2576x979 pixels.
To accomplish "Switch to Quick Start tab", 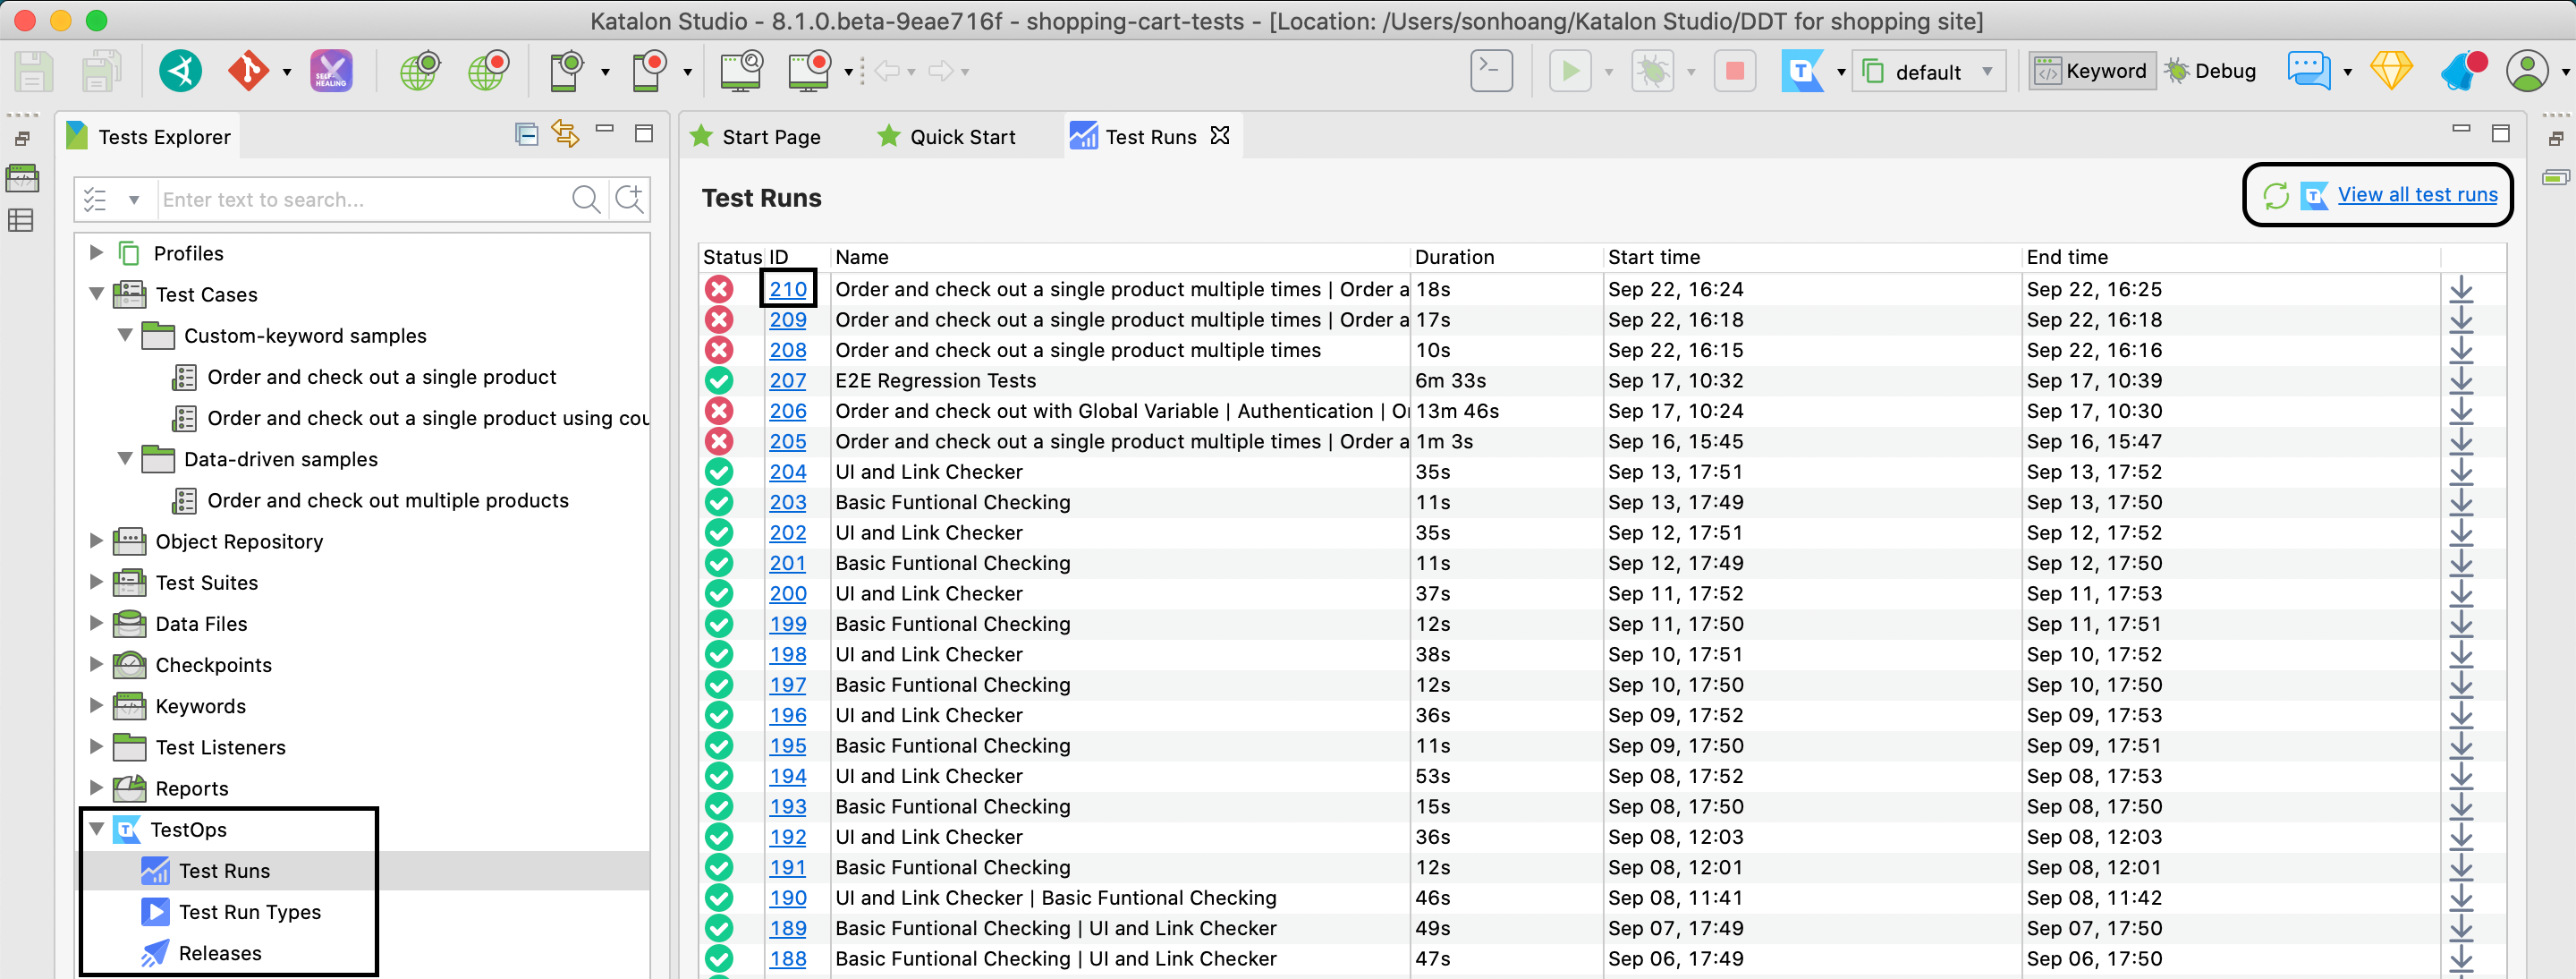I will click(x=945, y=137).
